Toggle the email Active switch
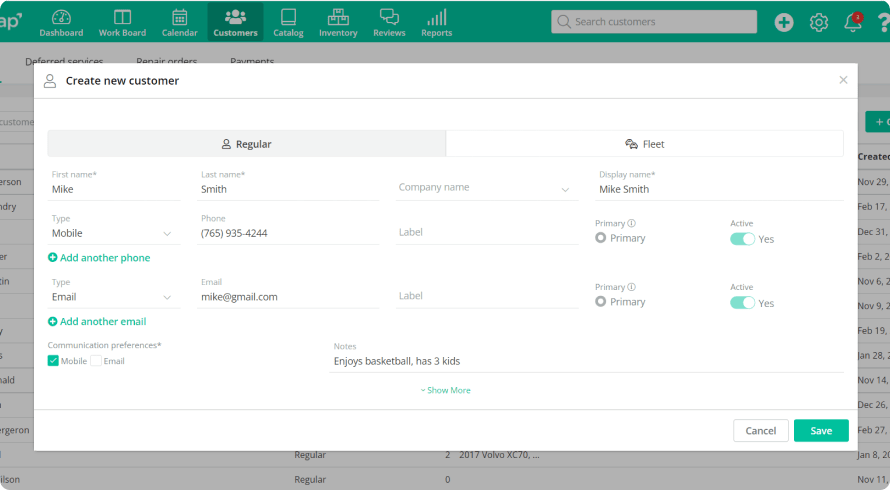 point(742,303)
